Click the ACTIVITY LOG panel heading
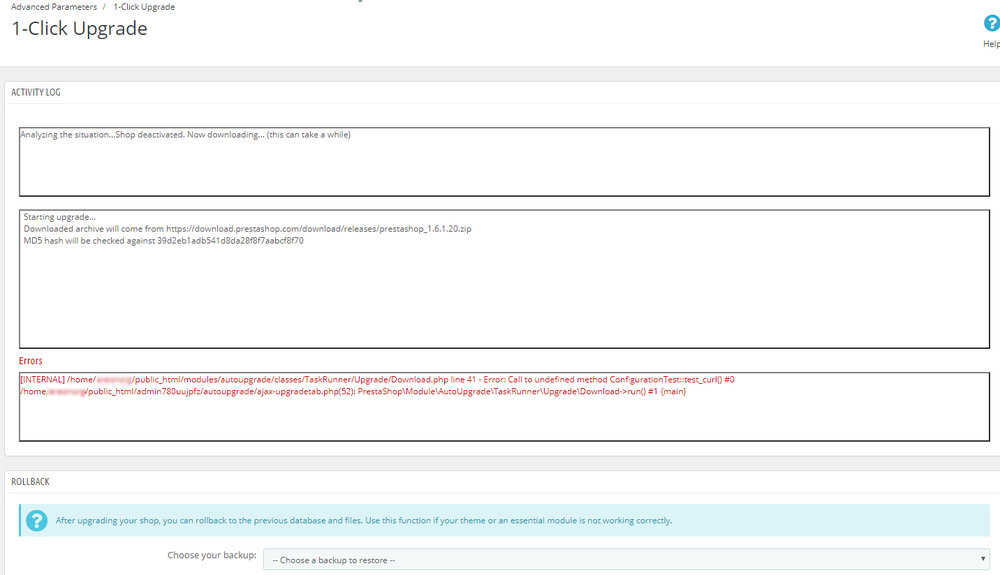This screenshot has width=1000, height=575. click(x=36, y=92)
